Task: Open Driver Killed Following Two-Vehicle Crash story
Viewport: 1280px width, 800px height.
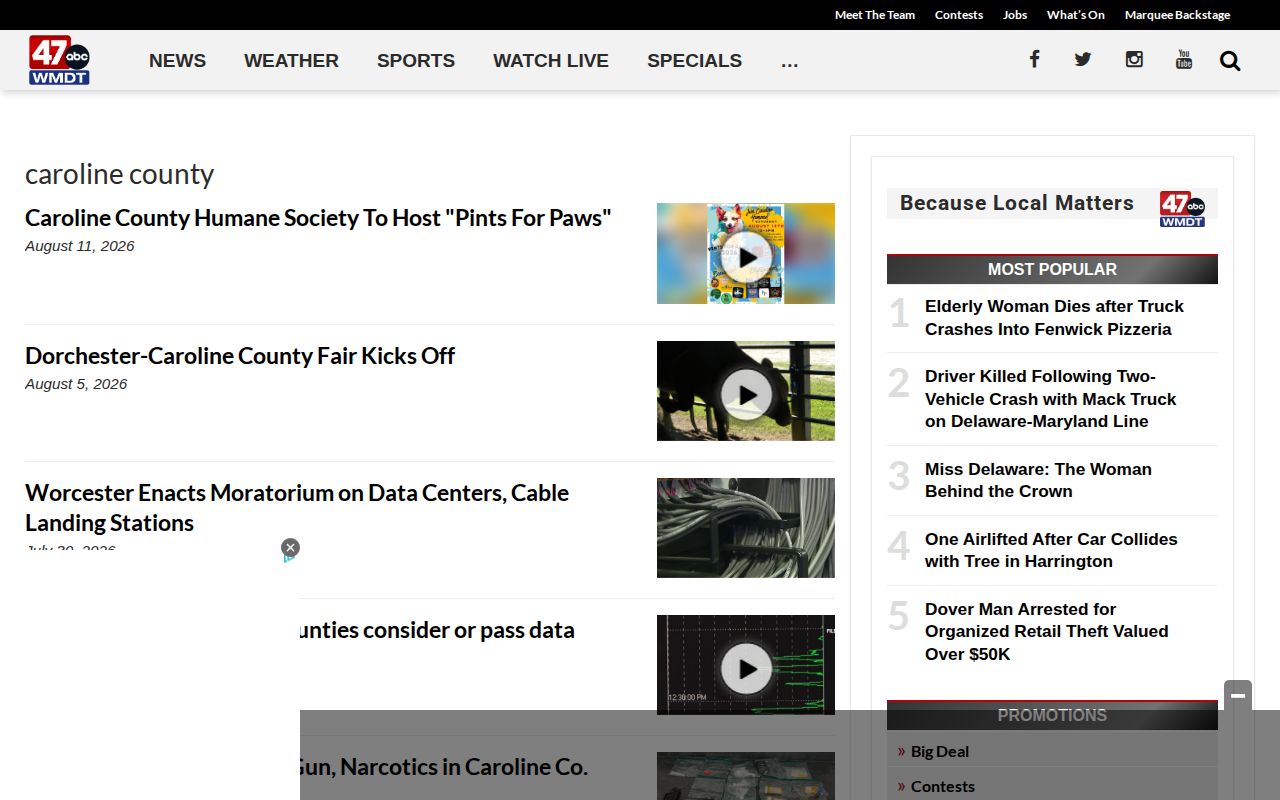Action: point(1050,399)
